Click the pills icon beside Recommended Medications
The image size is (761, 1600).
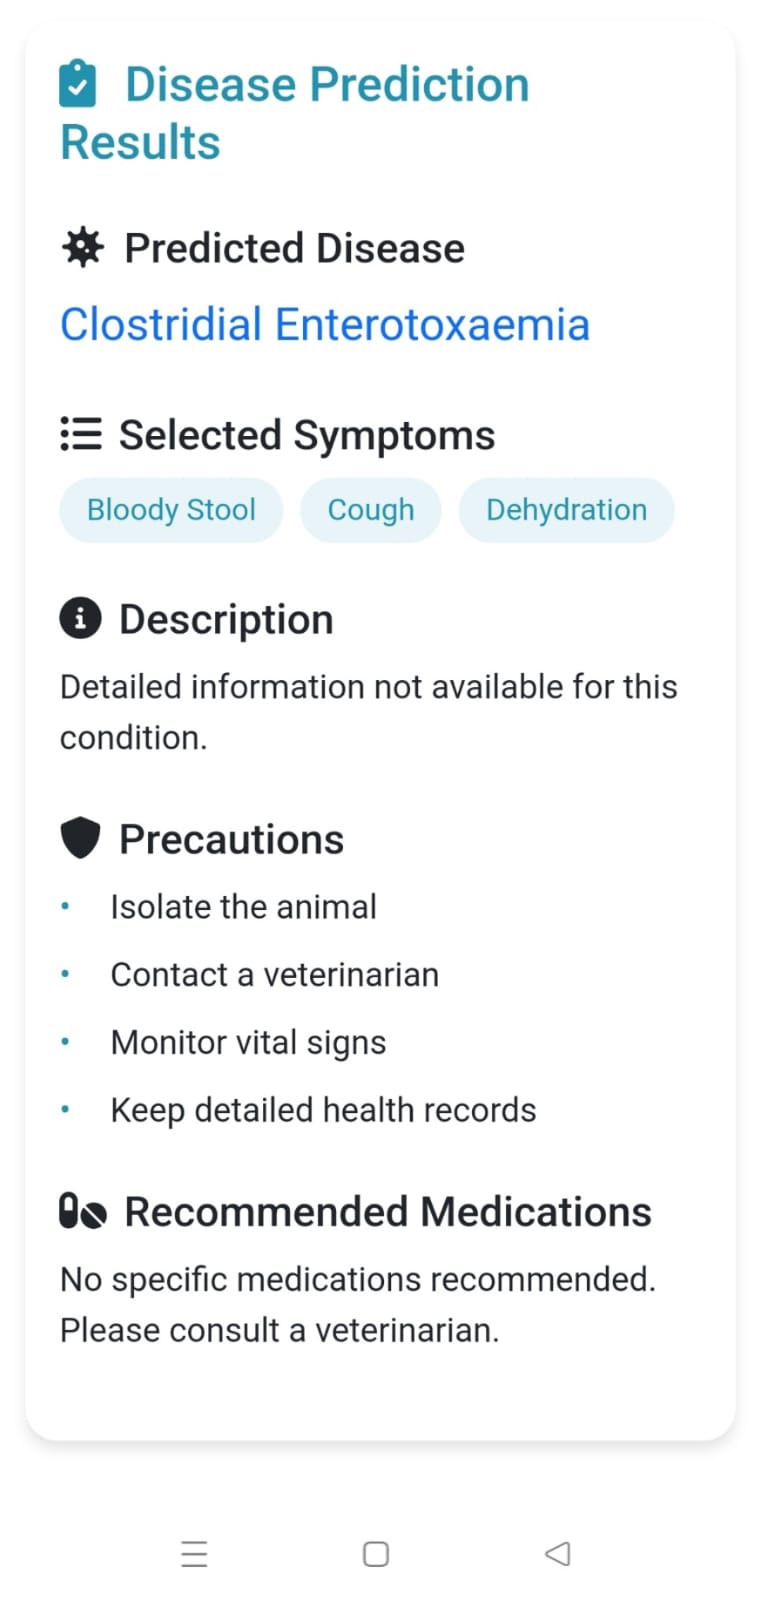pyautogui.click(x=83, y=1211)
